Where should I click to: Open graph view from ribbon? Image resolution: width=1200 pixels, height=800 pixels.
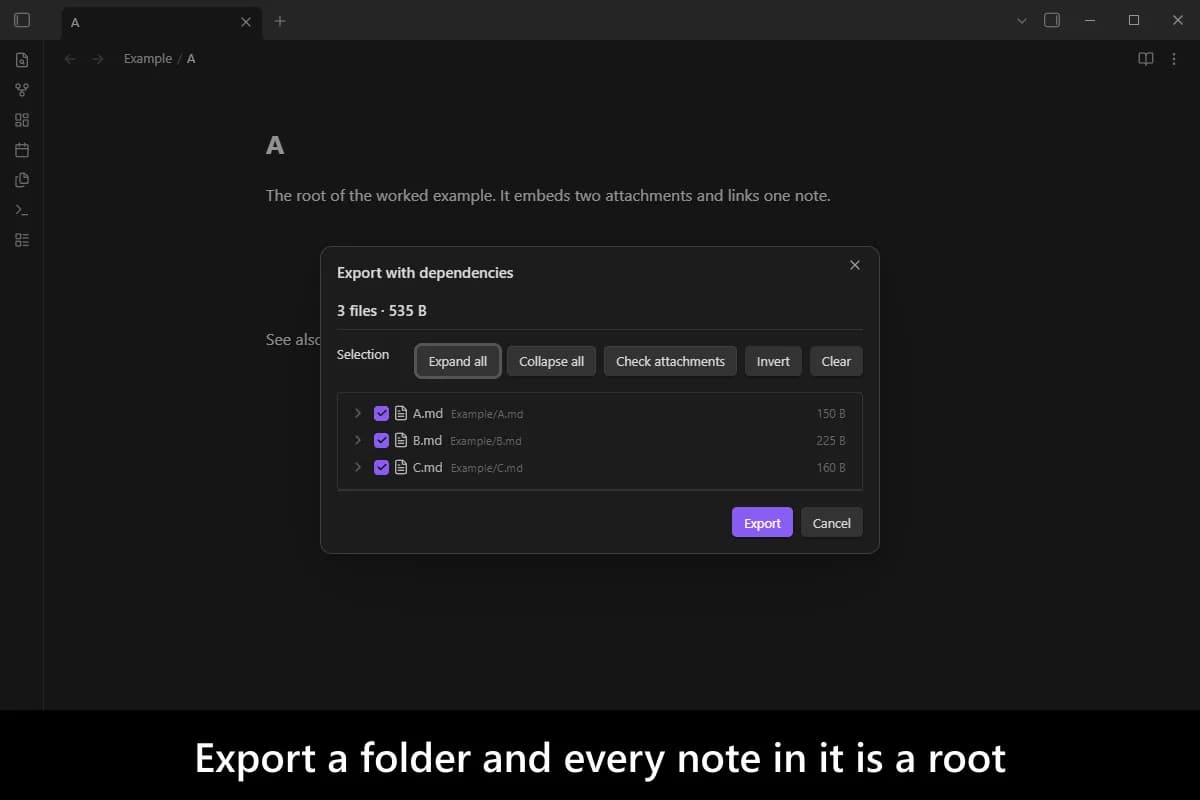tap(22, 90)
